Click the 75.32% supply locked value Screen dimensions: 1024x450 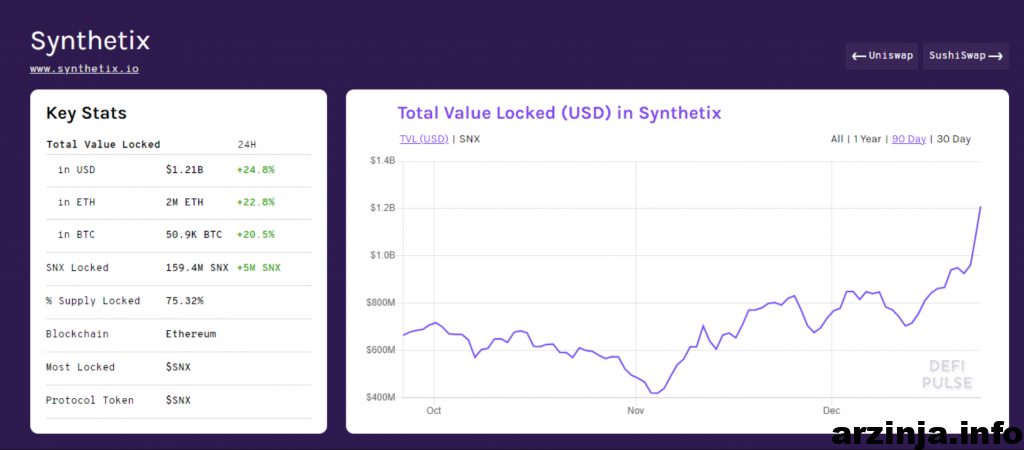point(185,301)
